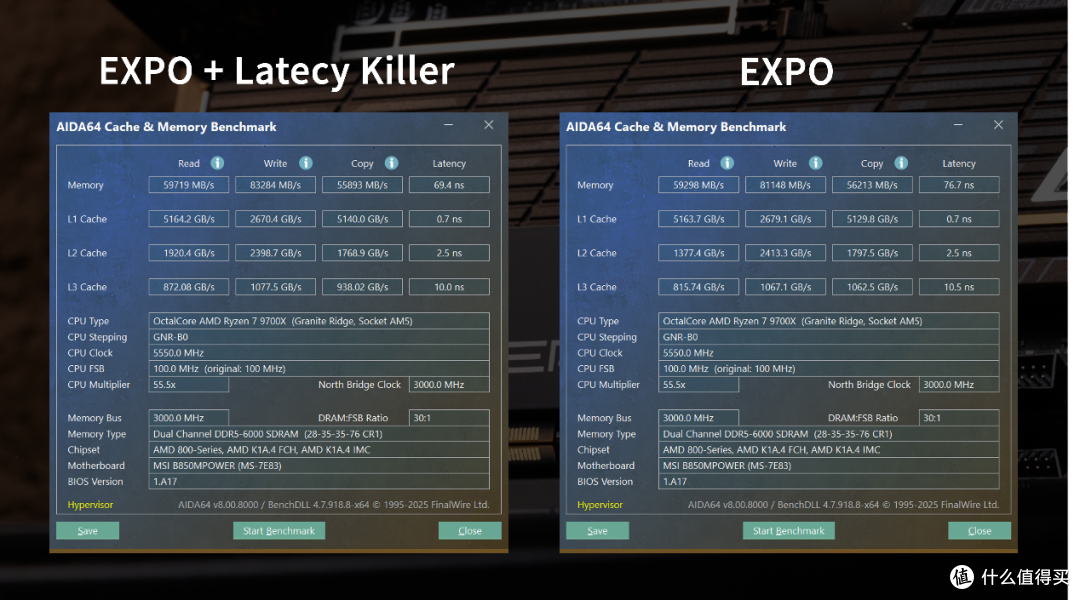Image resolution: width=1080 pixels, height=600 pixels.
Task: Select Memory Copy value 55893 MB/s
Action: (362, 185)
